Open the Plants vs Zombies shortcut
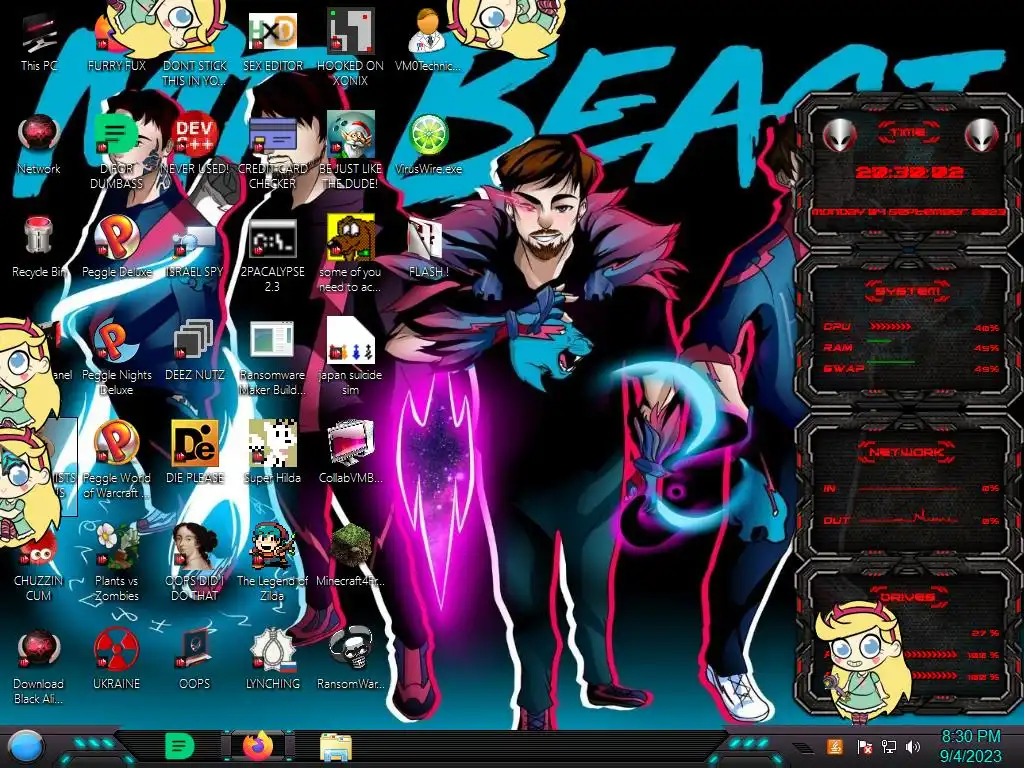The width and height of the screenshot is (1024, 768). pos(116,563)
